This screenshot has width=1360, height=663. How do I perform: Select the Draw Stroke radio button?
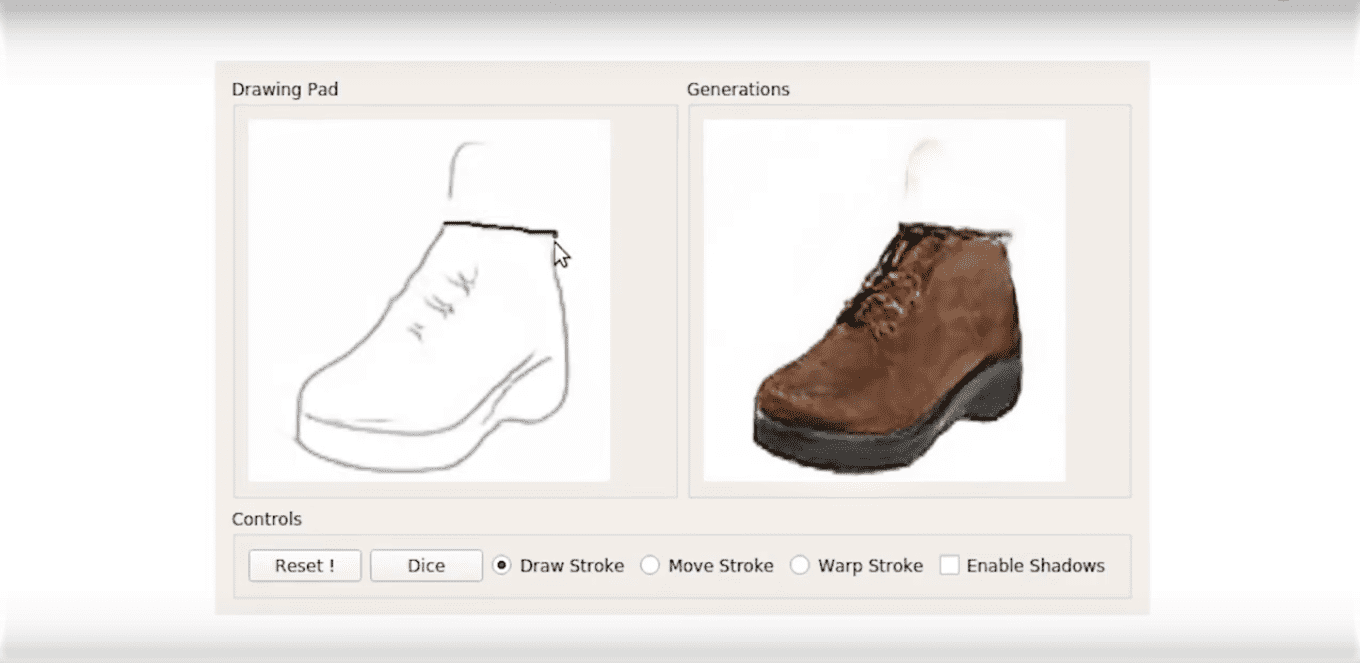pyautogui.click(x=502, y=566)
